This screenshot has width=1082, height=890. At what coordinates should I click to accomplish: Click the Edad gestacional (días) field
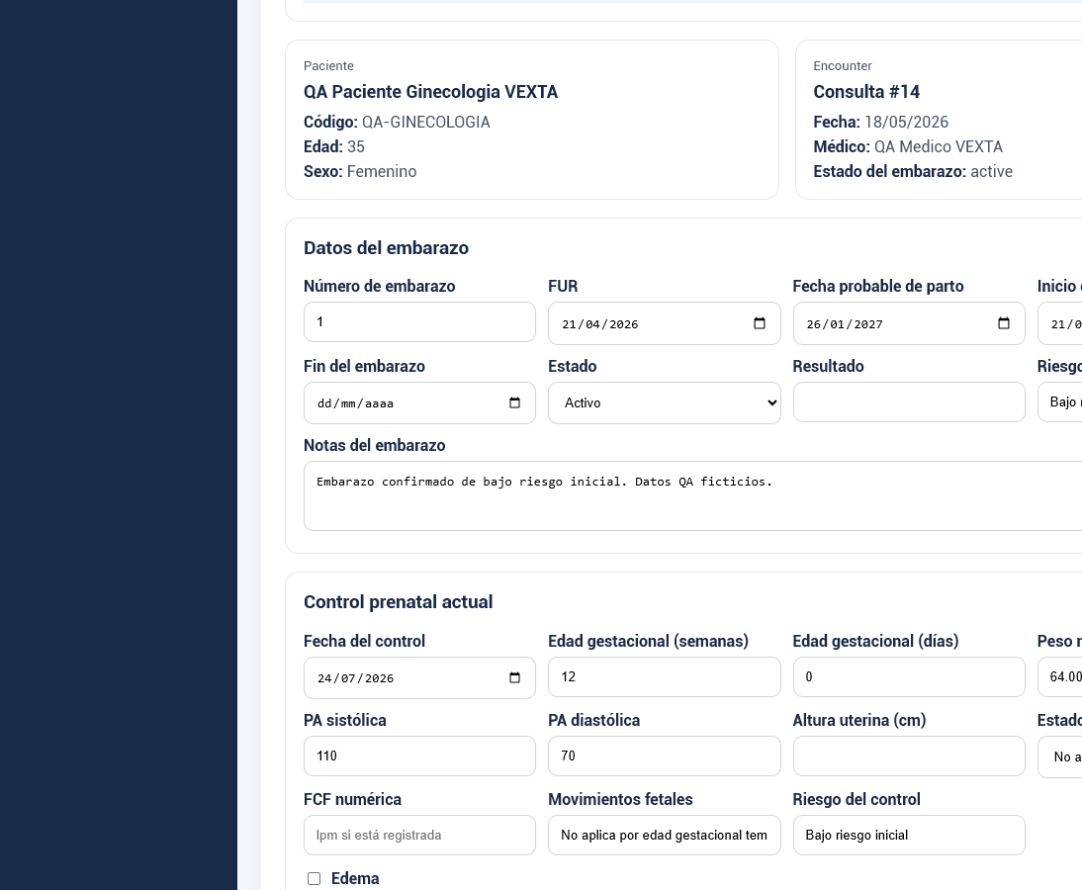click(x=909, y=677)
